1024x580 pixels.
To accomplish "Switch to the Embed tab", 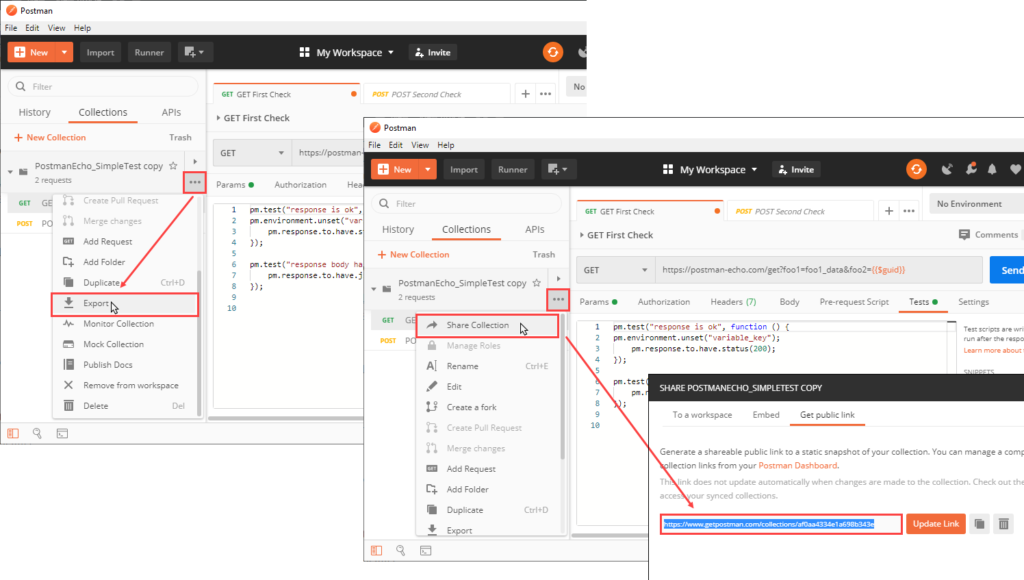I will click(766, 414).
